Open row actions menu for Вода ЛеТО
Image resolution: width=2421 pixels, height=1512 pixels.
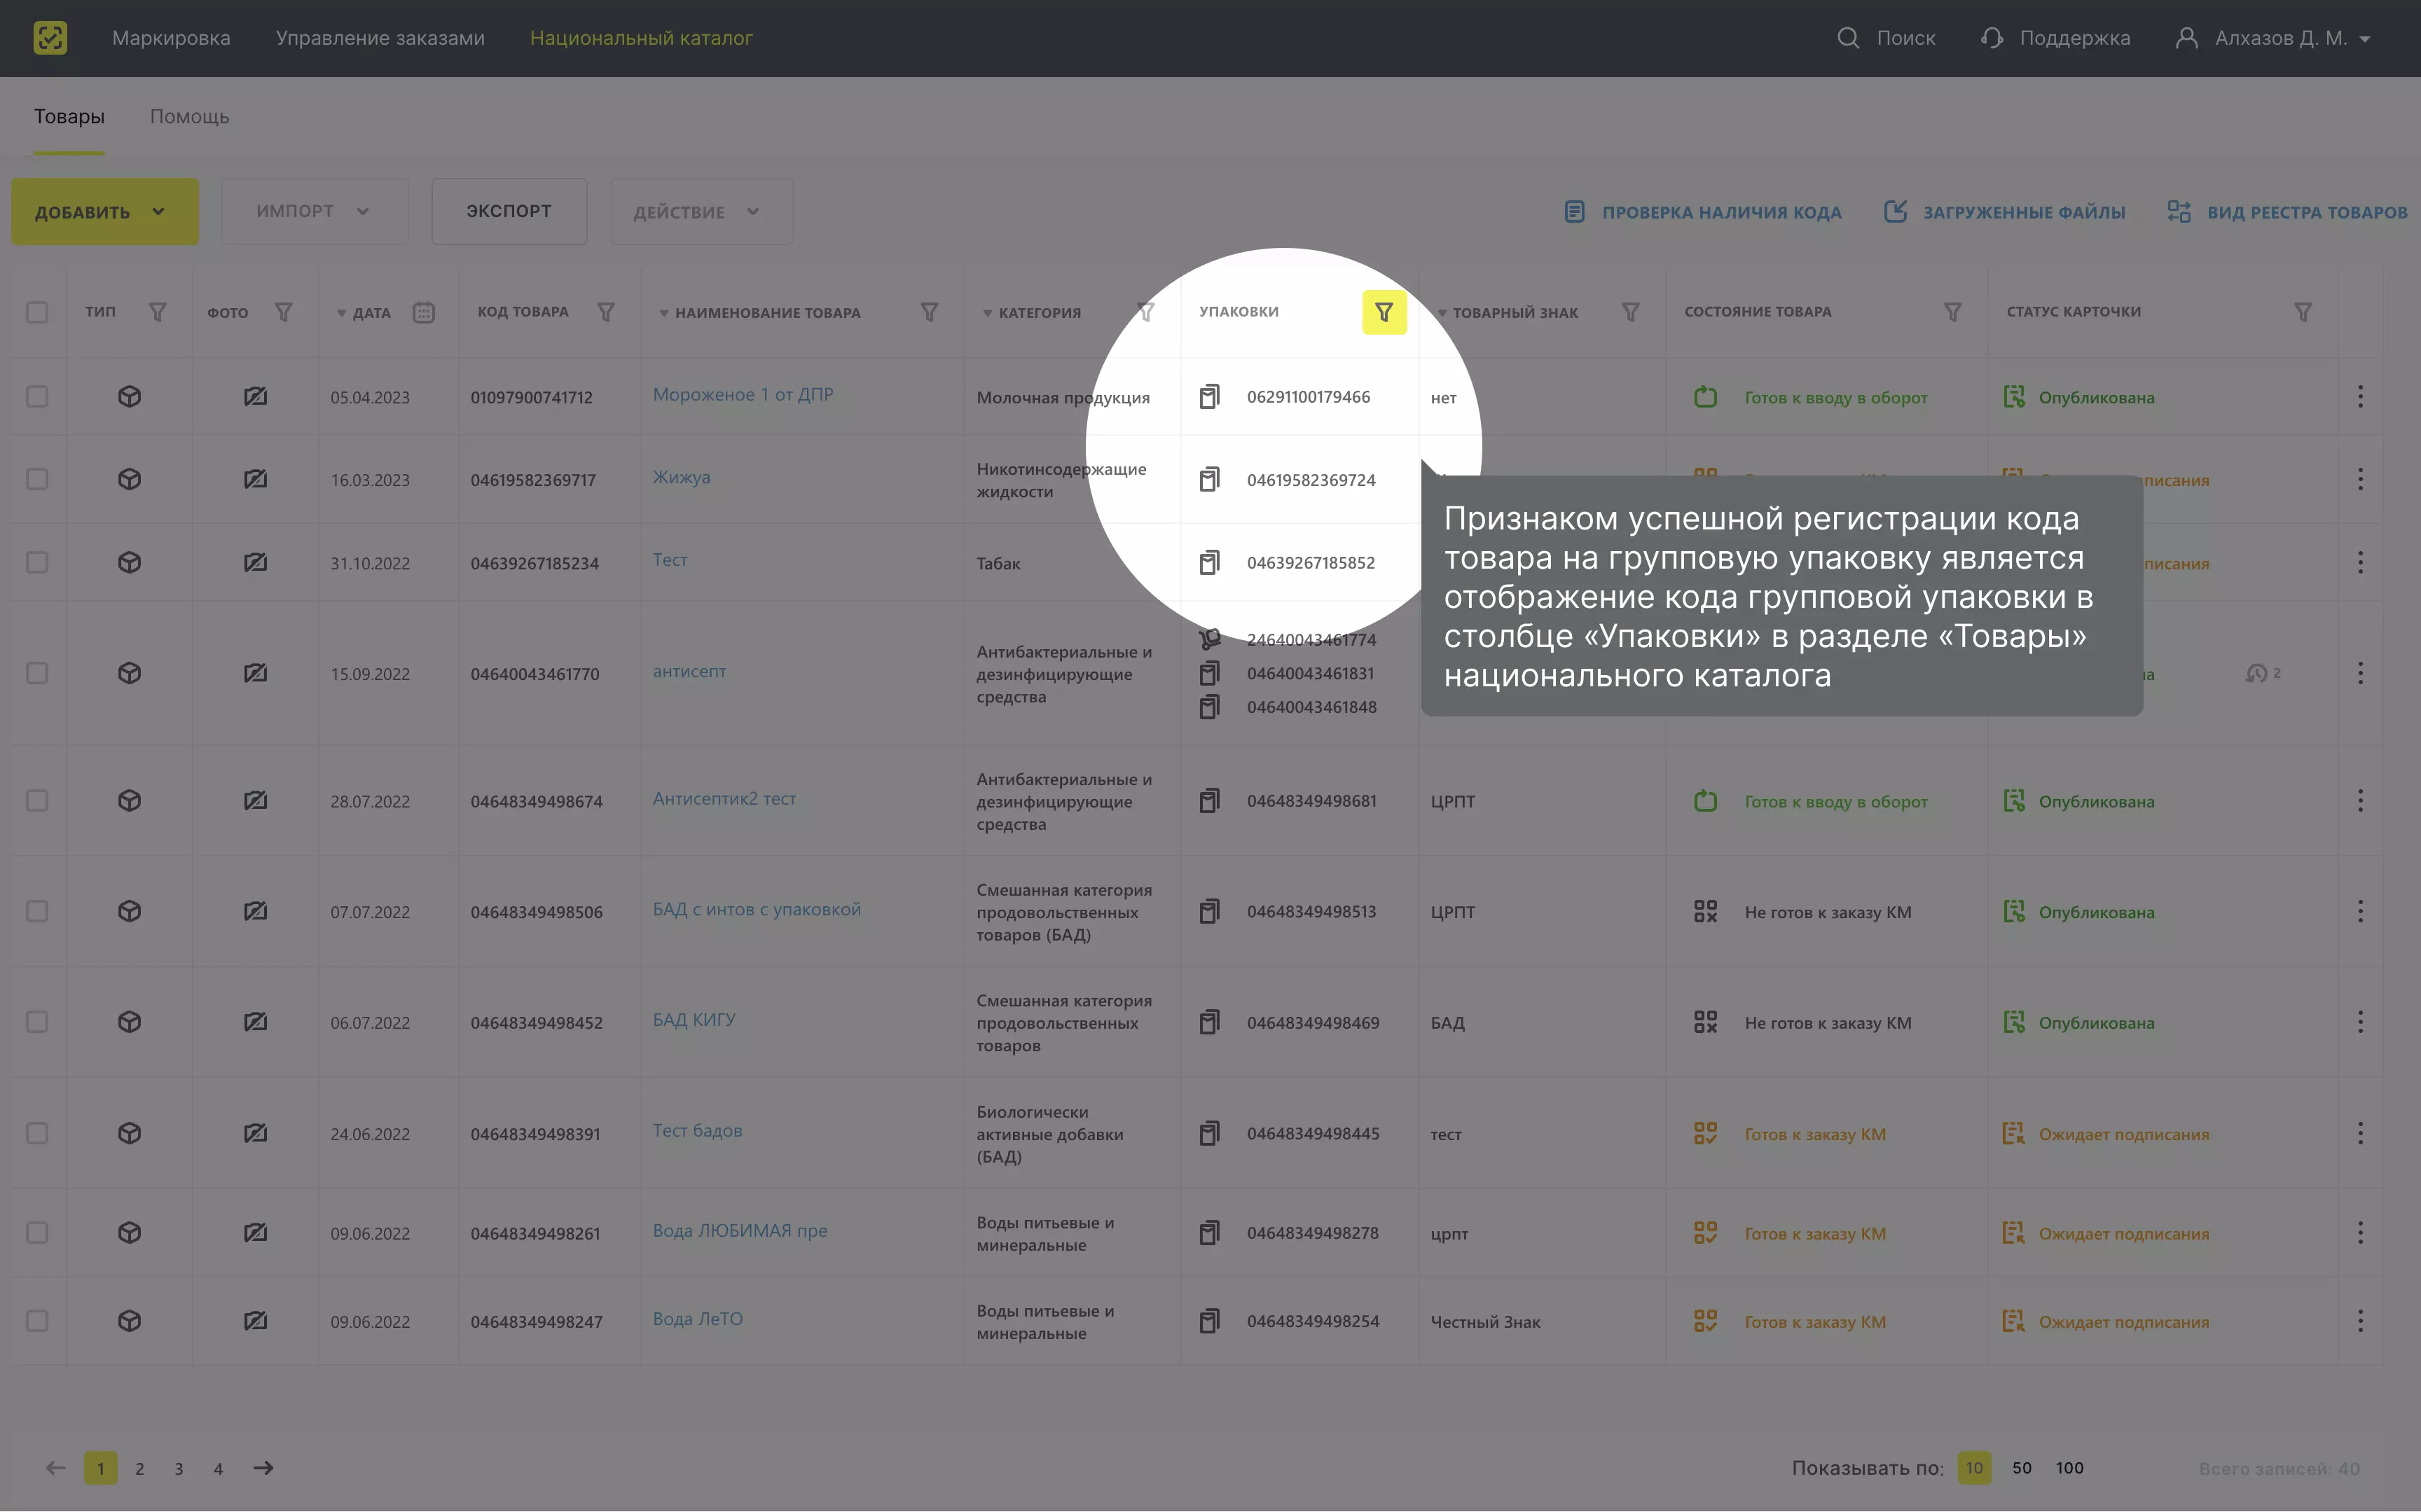pyautogui.click(x=2360, y=1321)
